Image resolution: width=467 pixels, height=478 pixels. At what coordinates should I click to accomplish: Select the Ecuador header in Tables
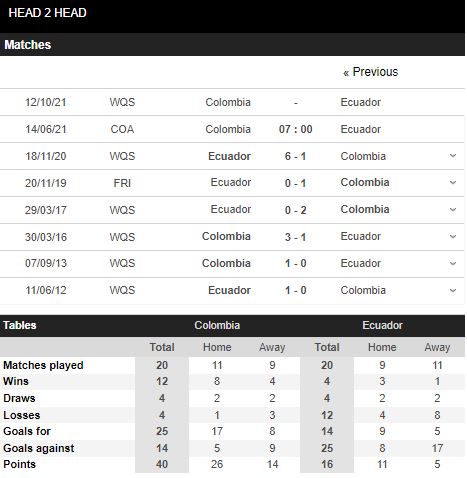pos(382,325)
